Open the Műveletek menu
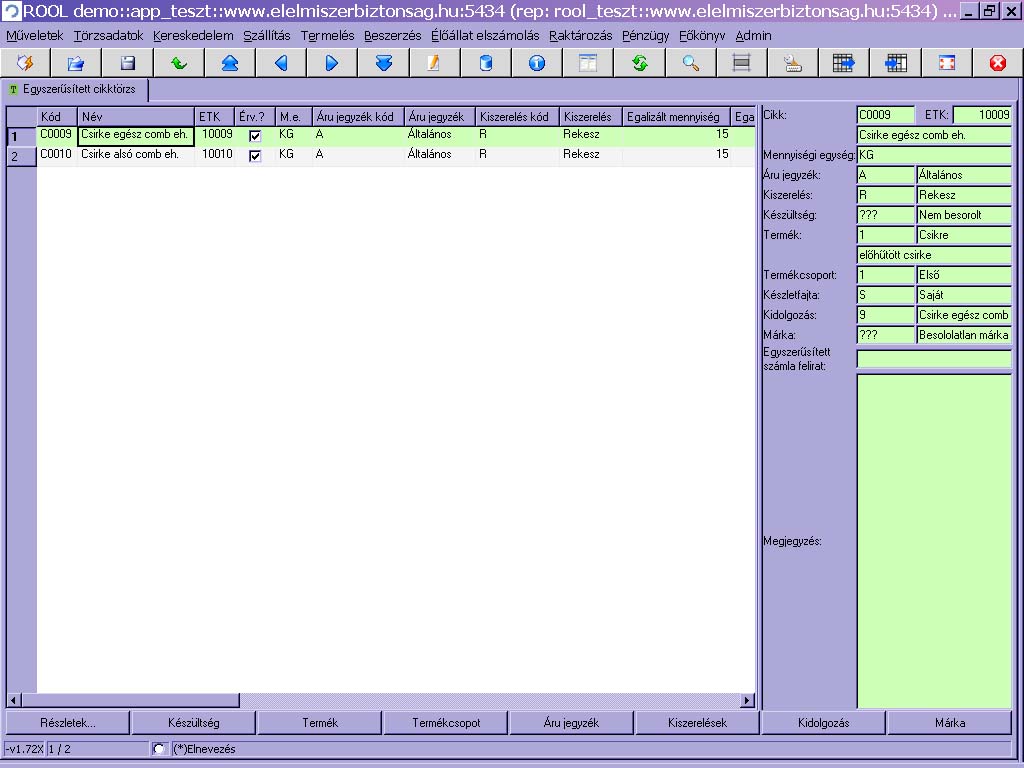Viewport: 1024px width, 768px height. [x=35, y=36]
